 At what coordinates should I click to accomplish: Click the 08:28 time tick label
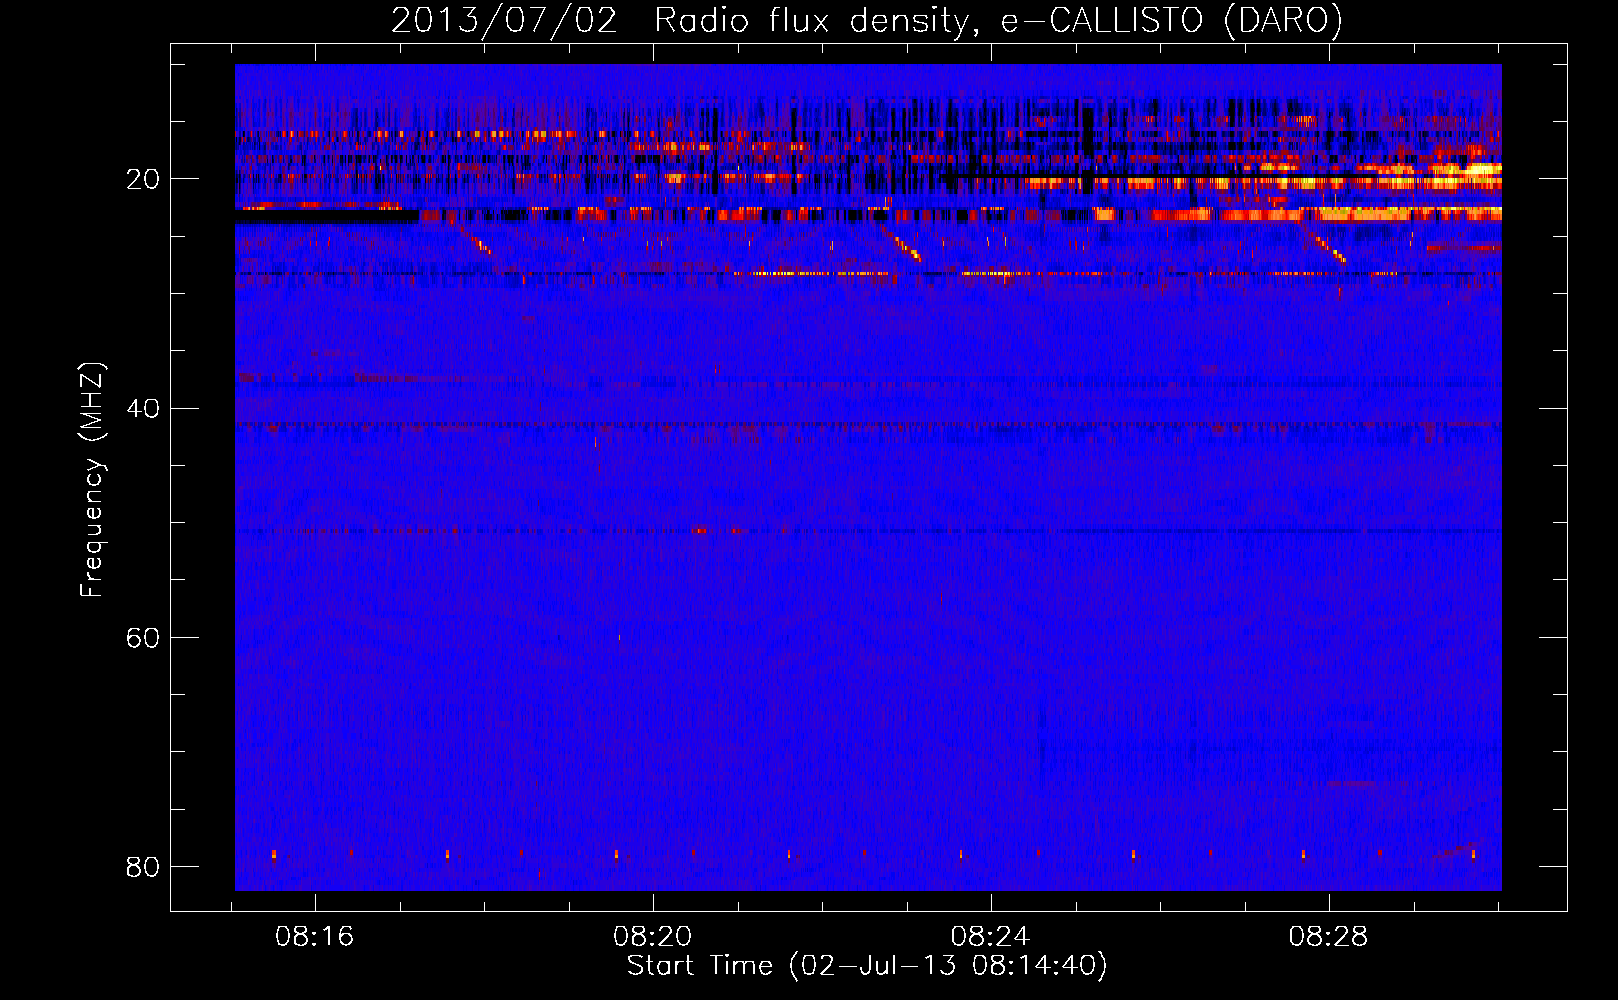coord(1328,937)
